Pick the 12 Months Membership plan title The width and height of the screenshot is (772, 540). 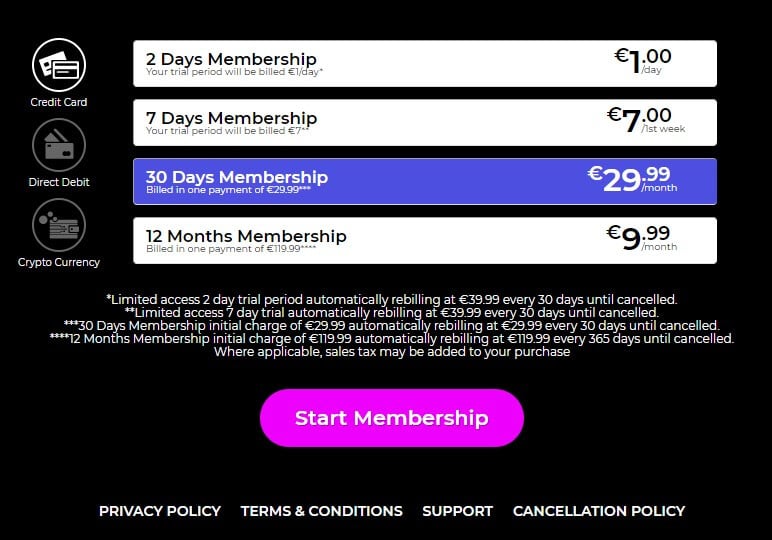[246, 236]
